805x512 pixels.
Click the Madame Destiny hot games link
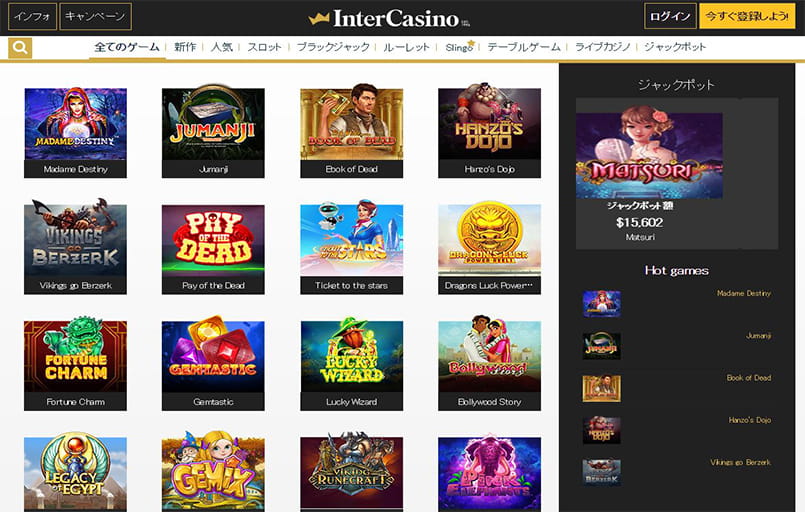744,293
